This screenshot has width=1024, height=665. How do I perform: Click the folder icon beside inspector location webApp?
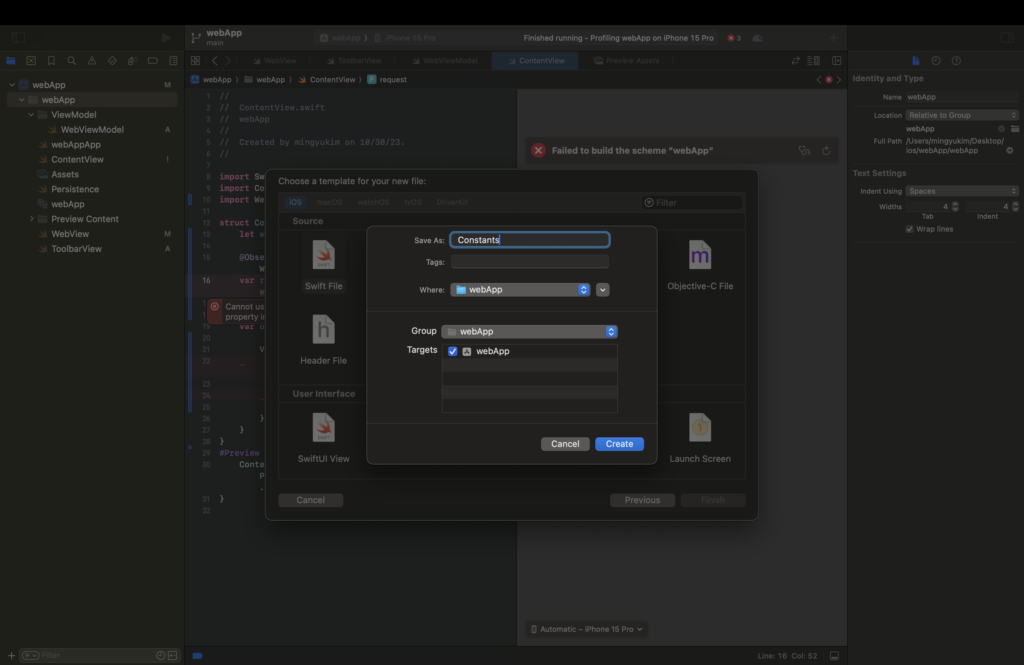[1015, 129]
